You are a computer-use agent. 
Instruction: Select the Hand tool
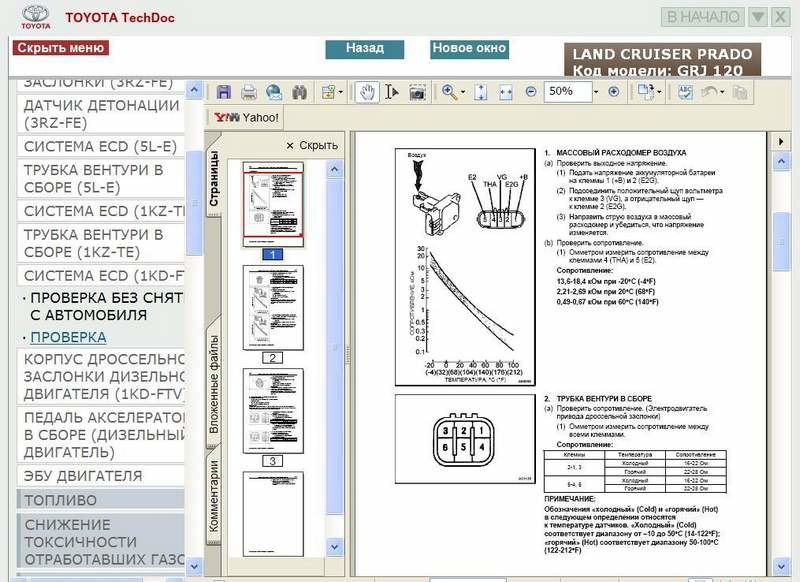point(367,92)
